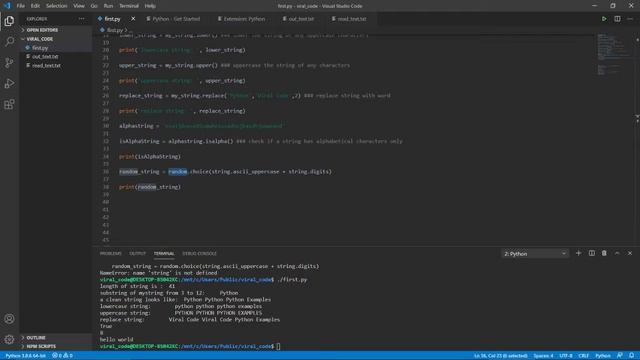
Task: Click the feedback icon in status bar
Action: pos(620,356)
